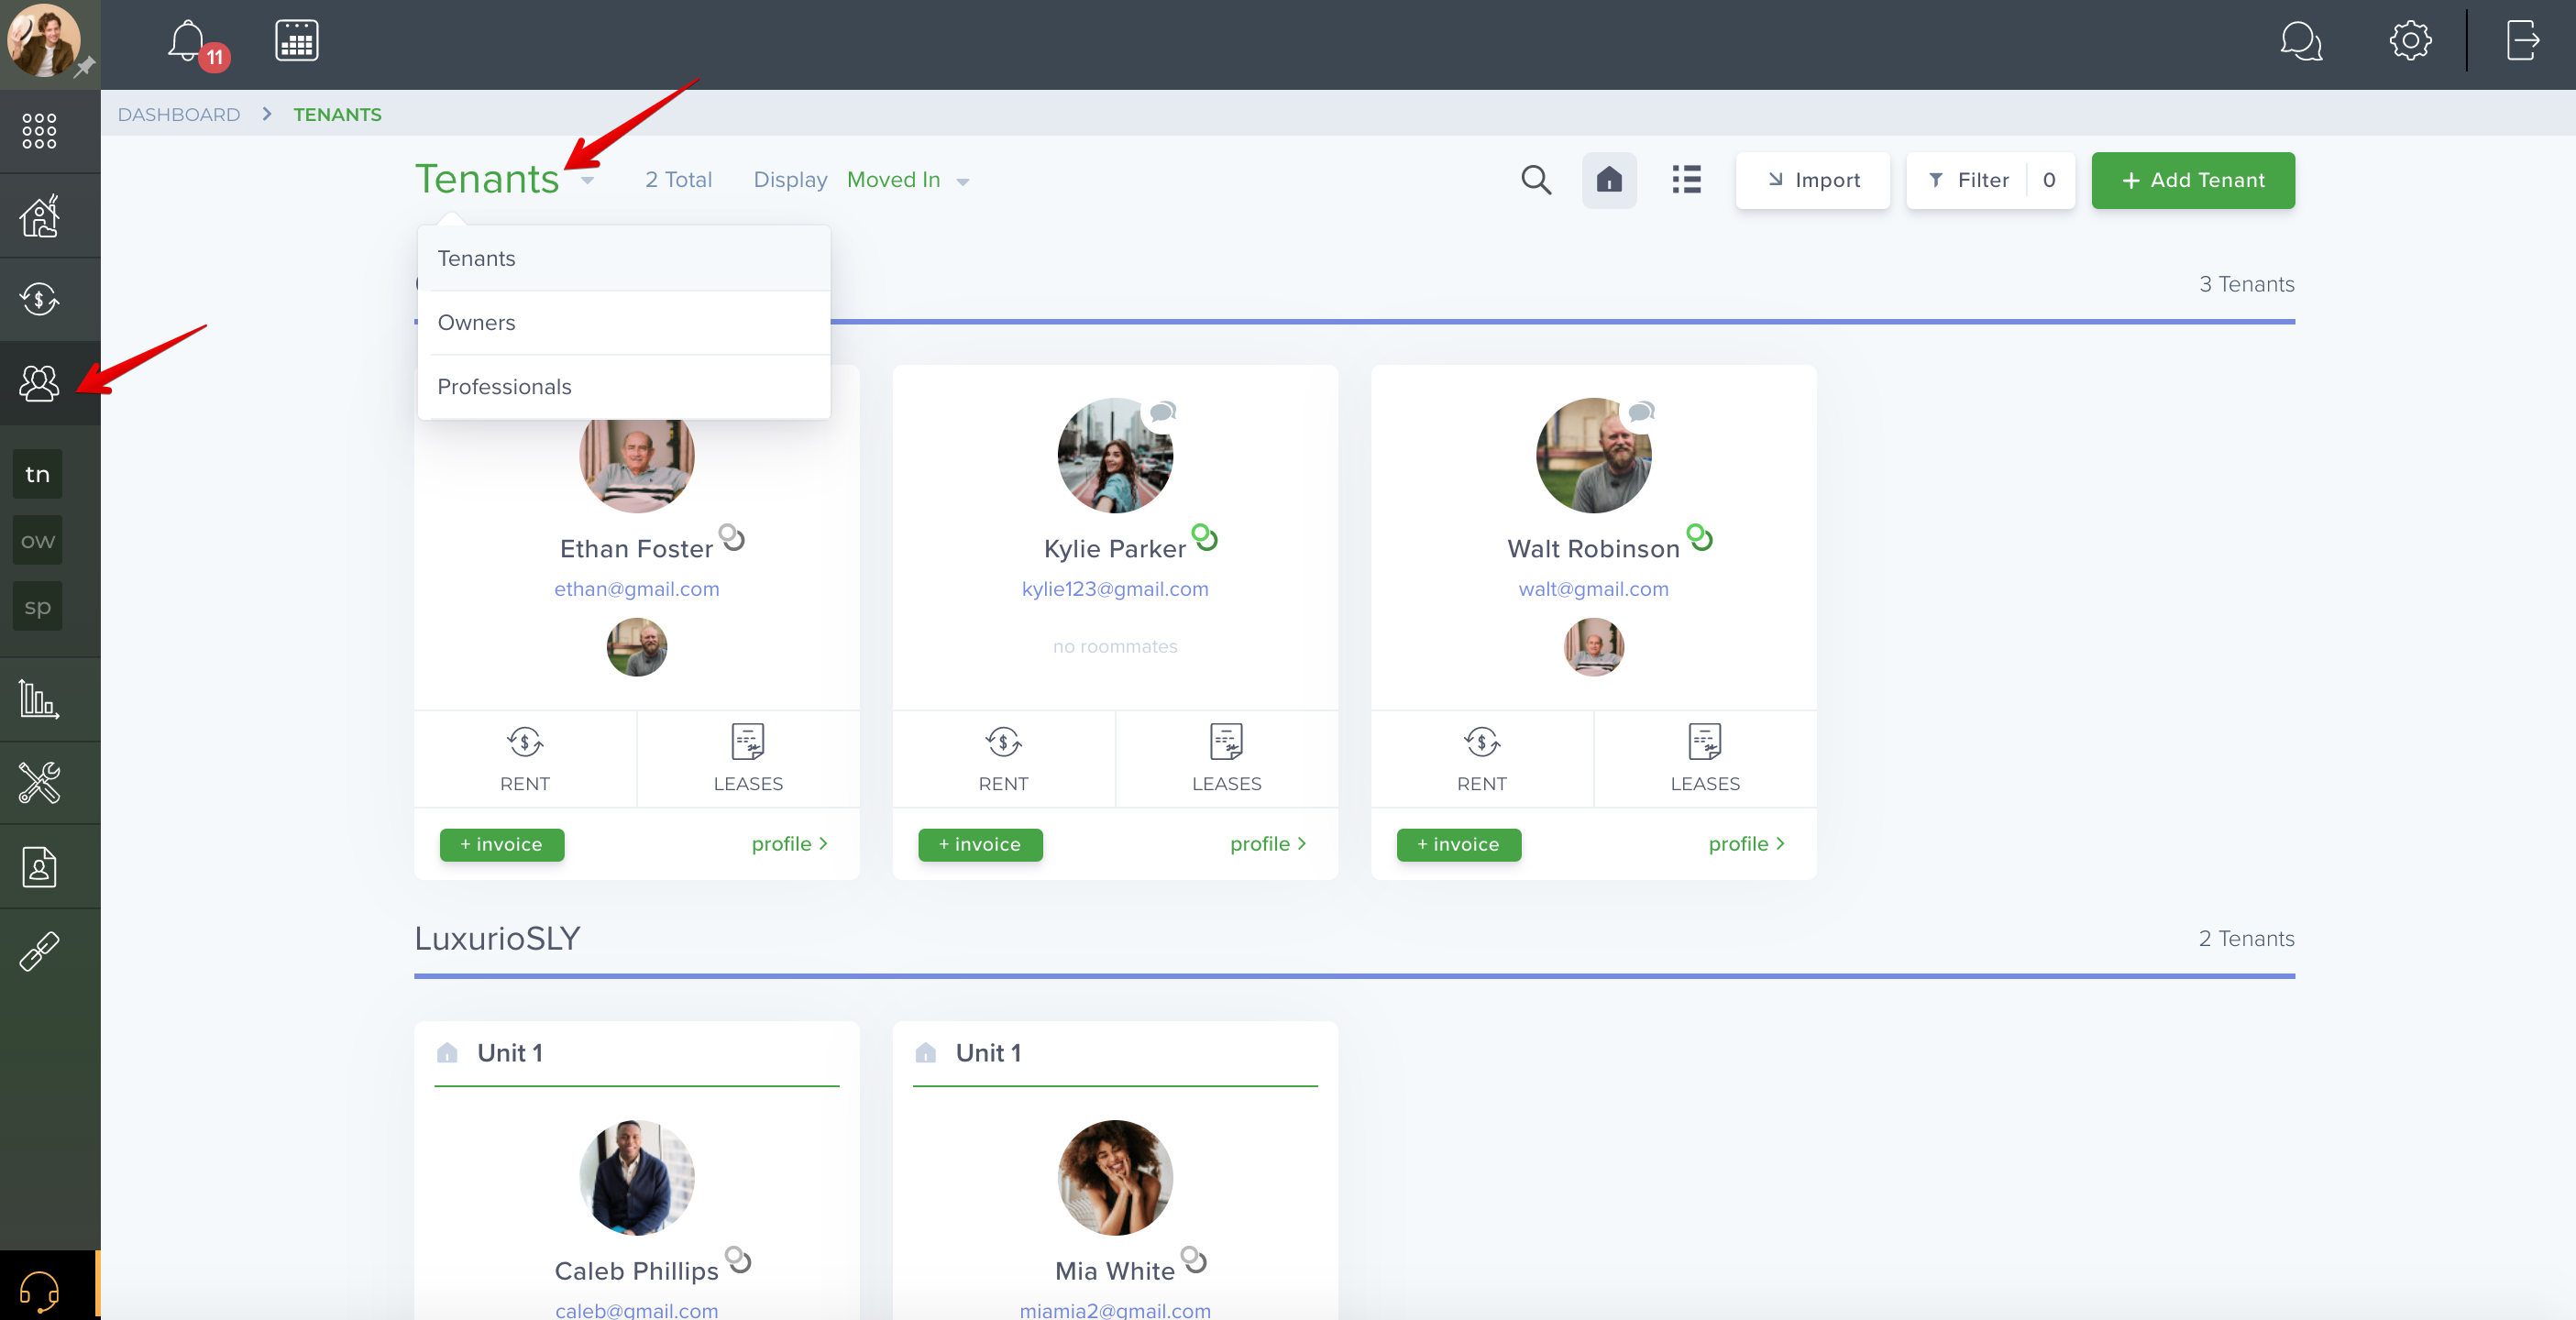The height and width of the screenshot is (1320, 2576).
Task: Click the search magnifier icon
Action: click(1536, 180)
